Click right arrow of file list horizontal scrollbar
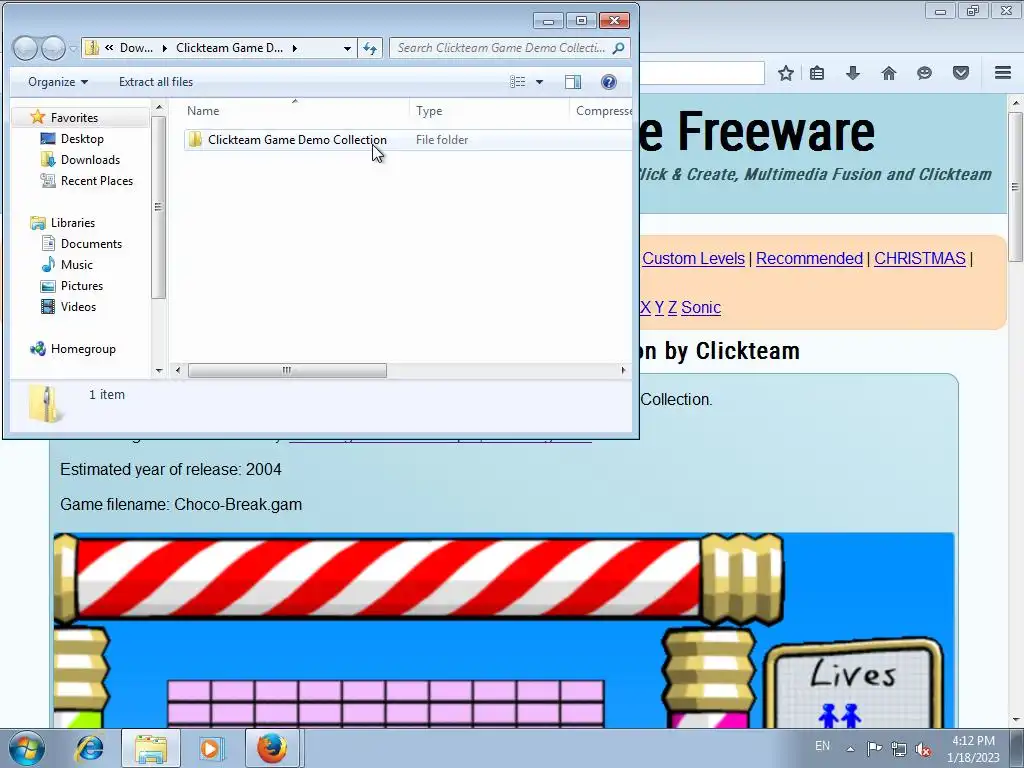This screenshot has height=768, width=1024. click(x=623, y=370)
